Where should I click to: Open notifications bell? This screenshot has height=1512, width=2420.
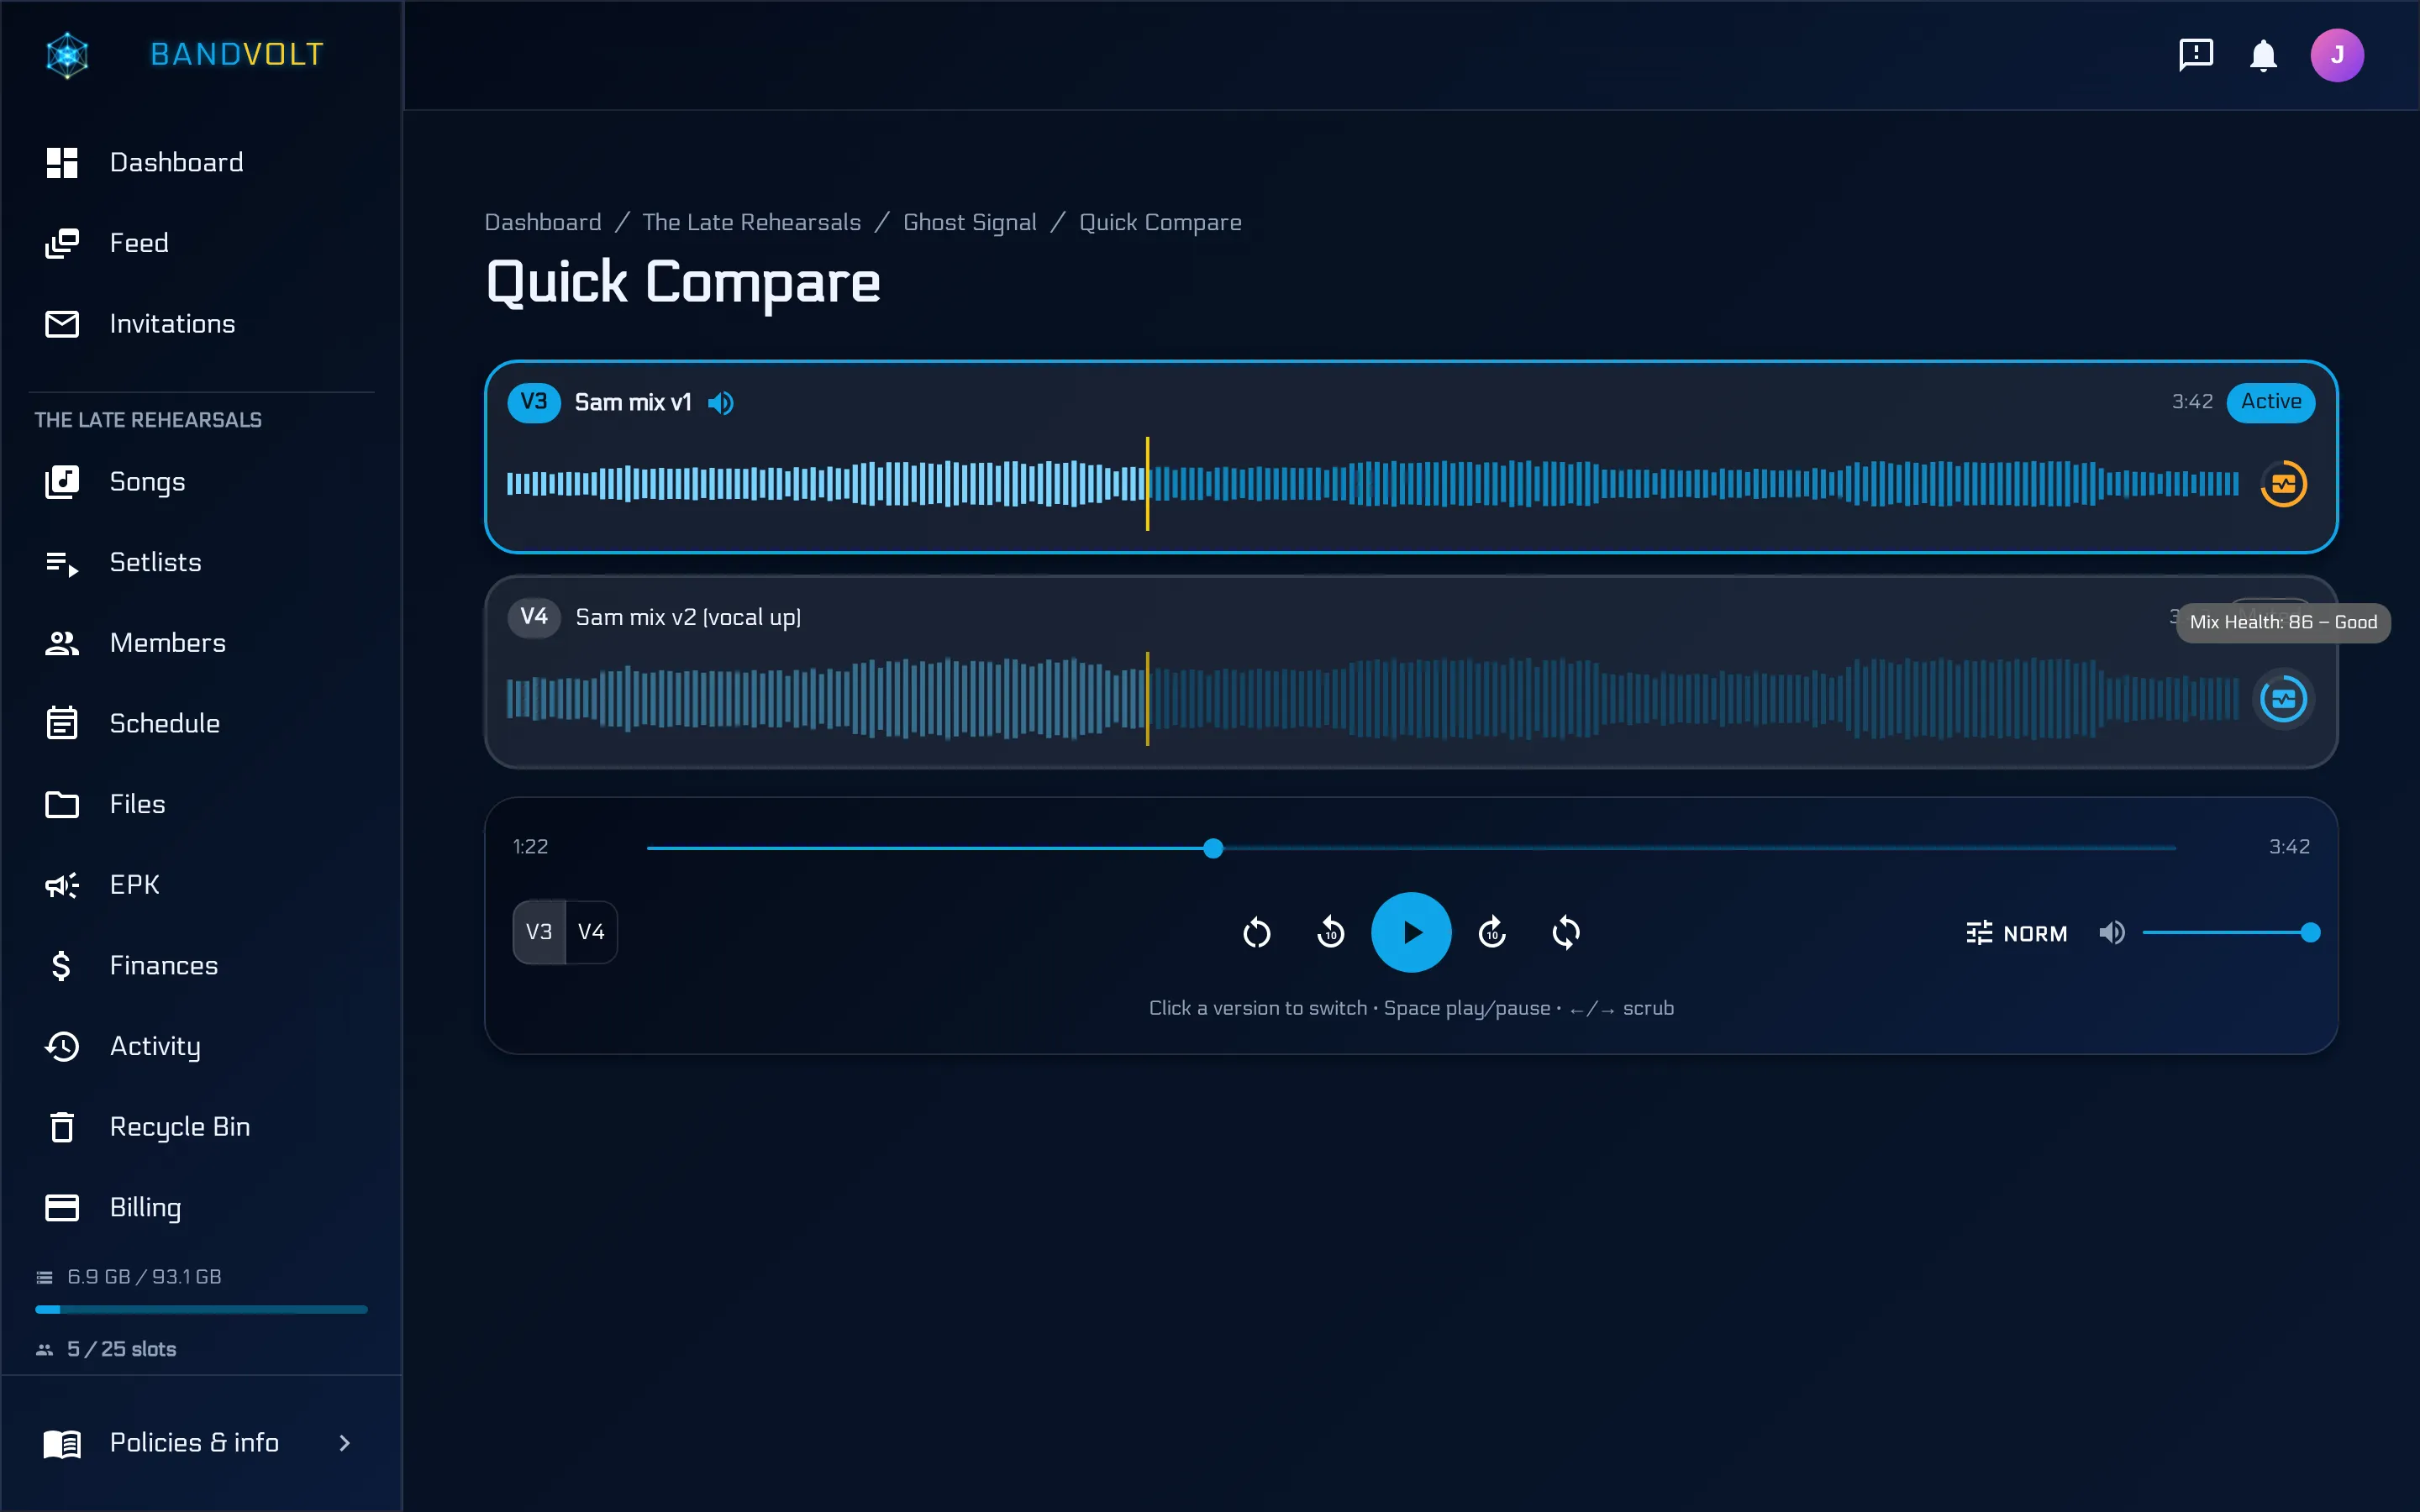pyautogui.click(x=2263, y=55)
